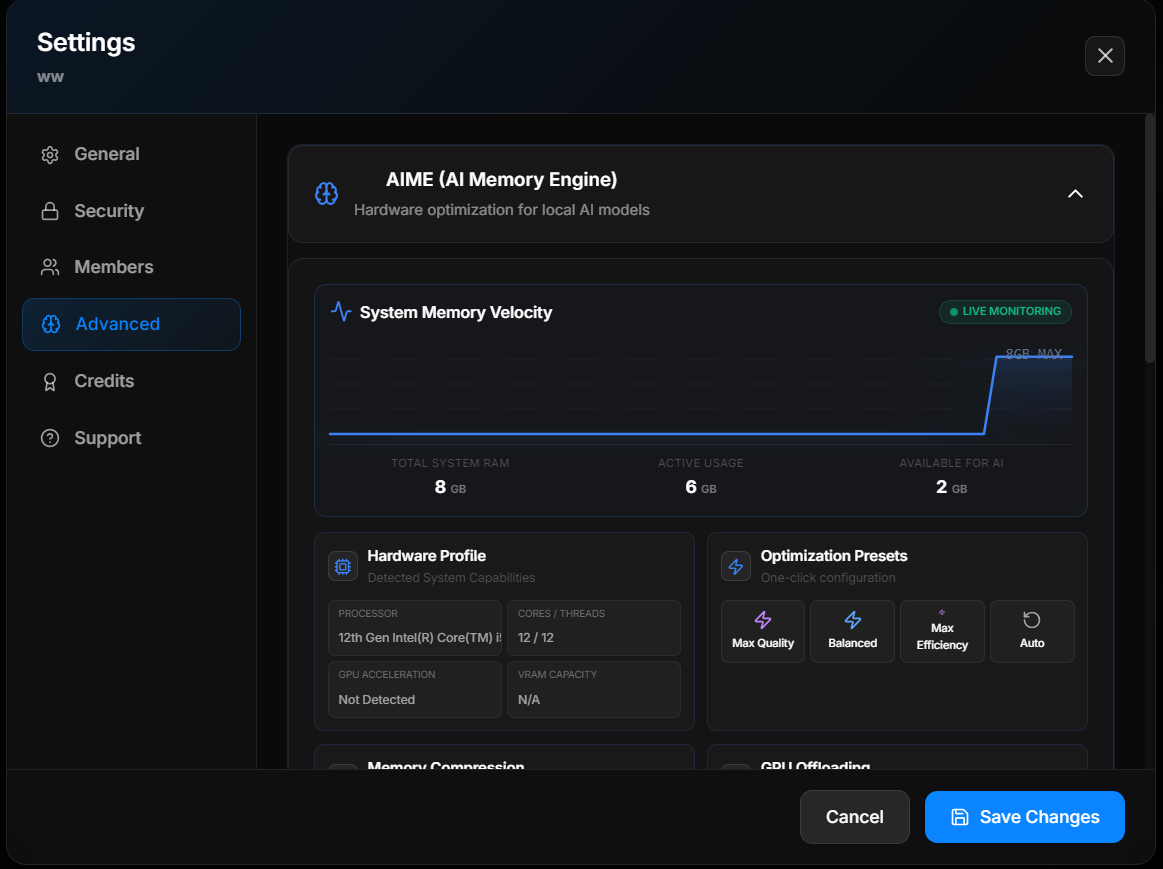Click the Hardware Profile chip icon
Image resolution: width=1163 pixels, height=869 pixels.
[x=343, y=566]
